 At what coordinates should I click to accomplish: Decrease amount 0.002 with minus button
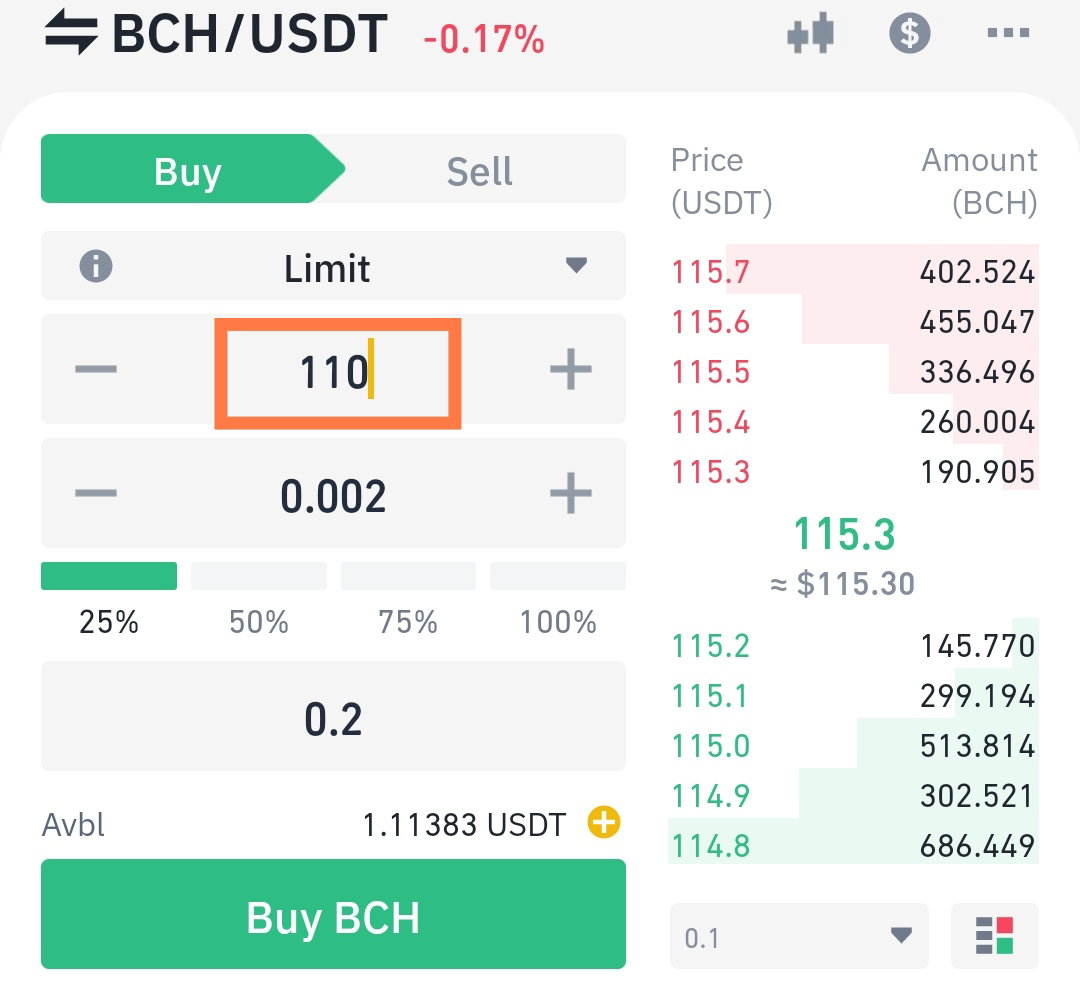coord(96,493)
